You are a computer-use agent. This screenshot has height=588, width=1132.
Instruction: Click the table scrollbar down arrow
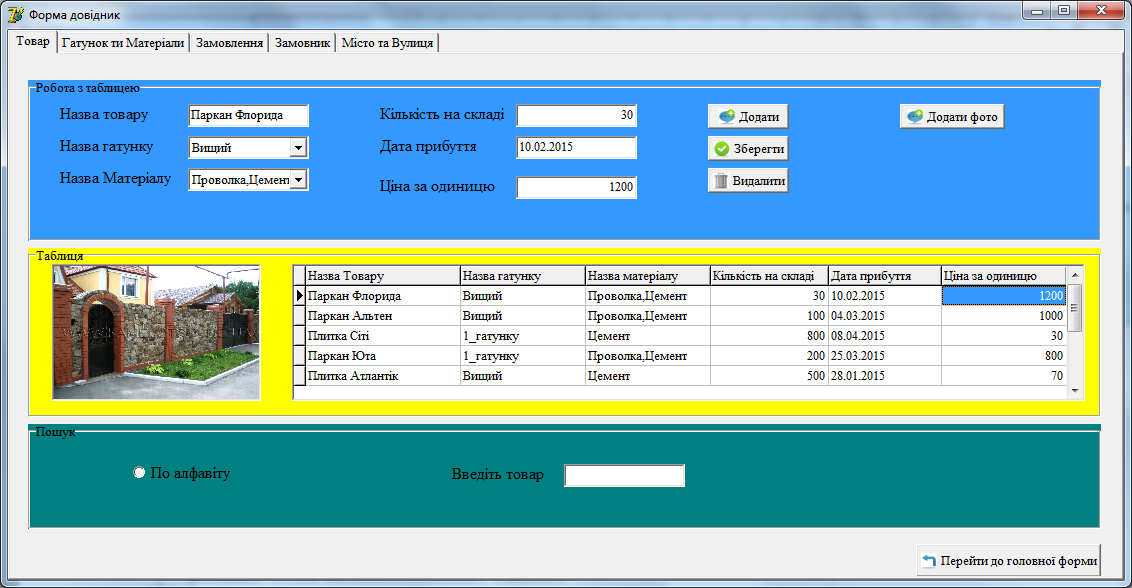1074,391
